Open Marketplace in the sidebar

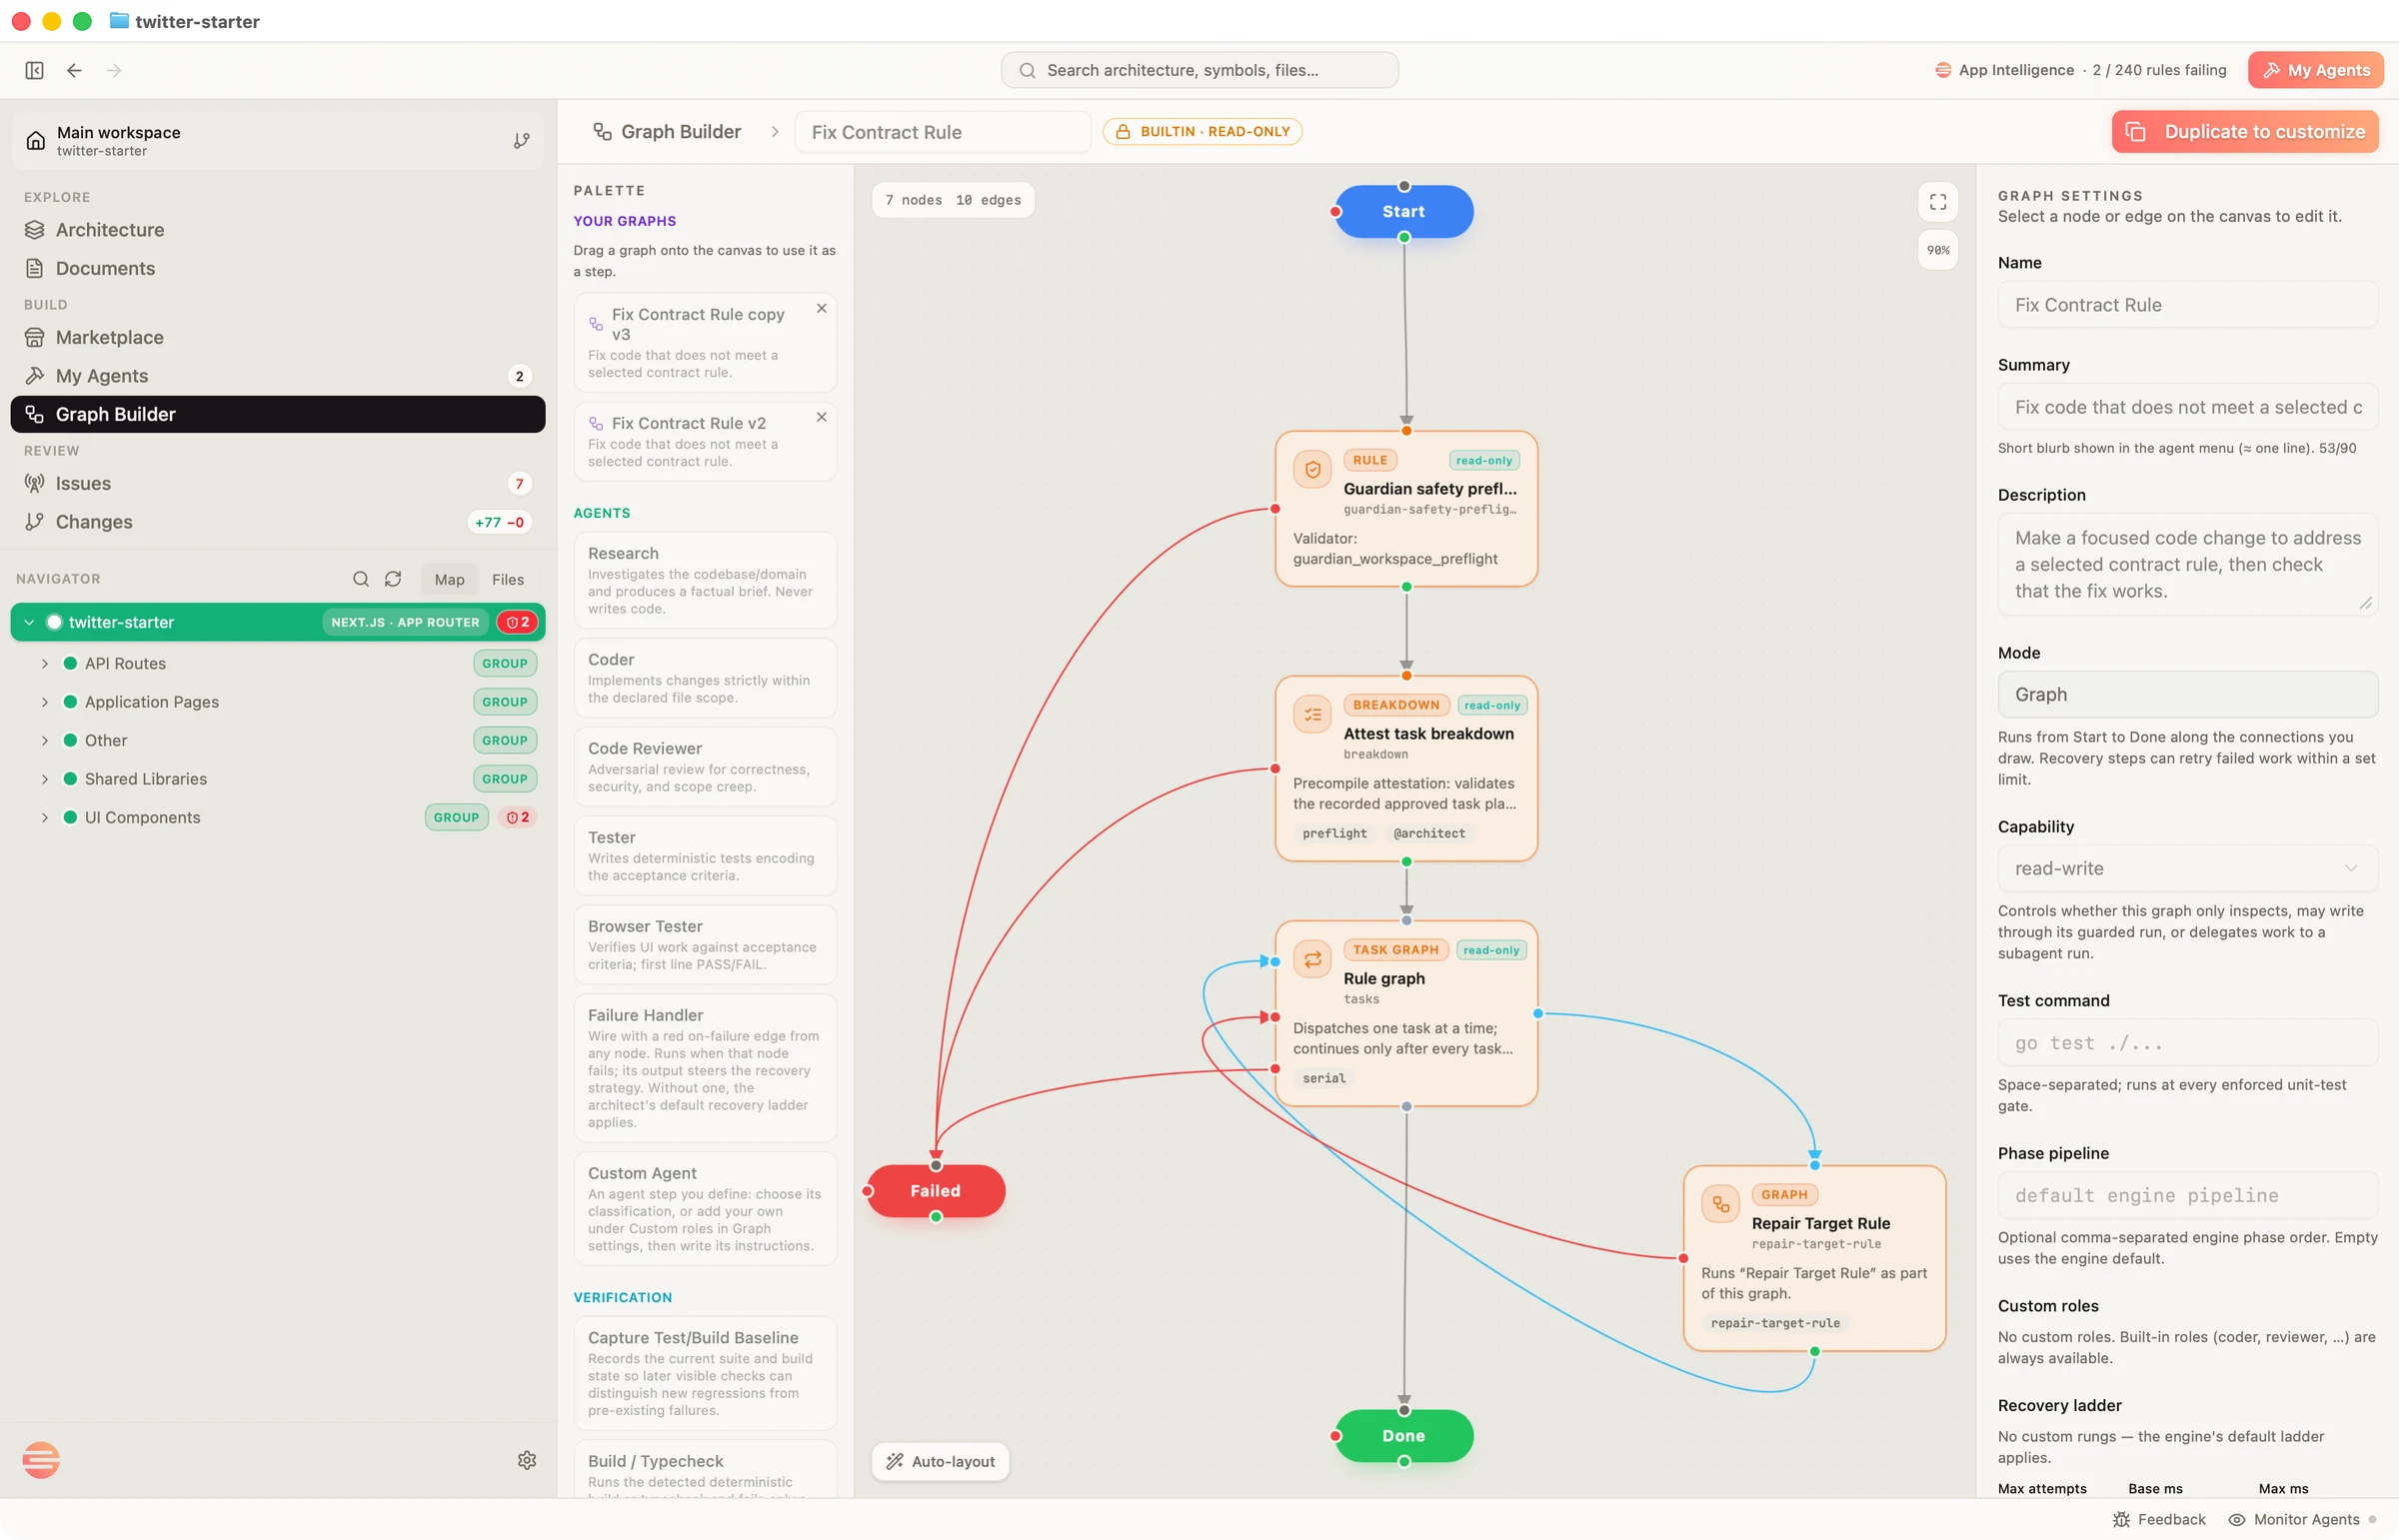point(277,337)
